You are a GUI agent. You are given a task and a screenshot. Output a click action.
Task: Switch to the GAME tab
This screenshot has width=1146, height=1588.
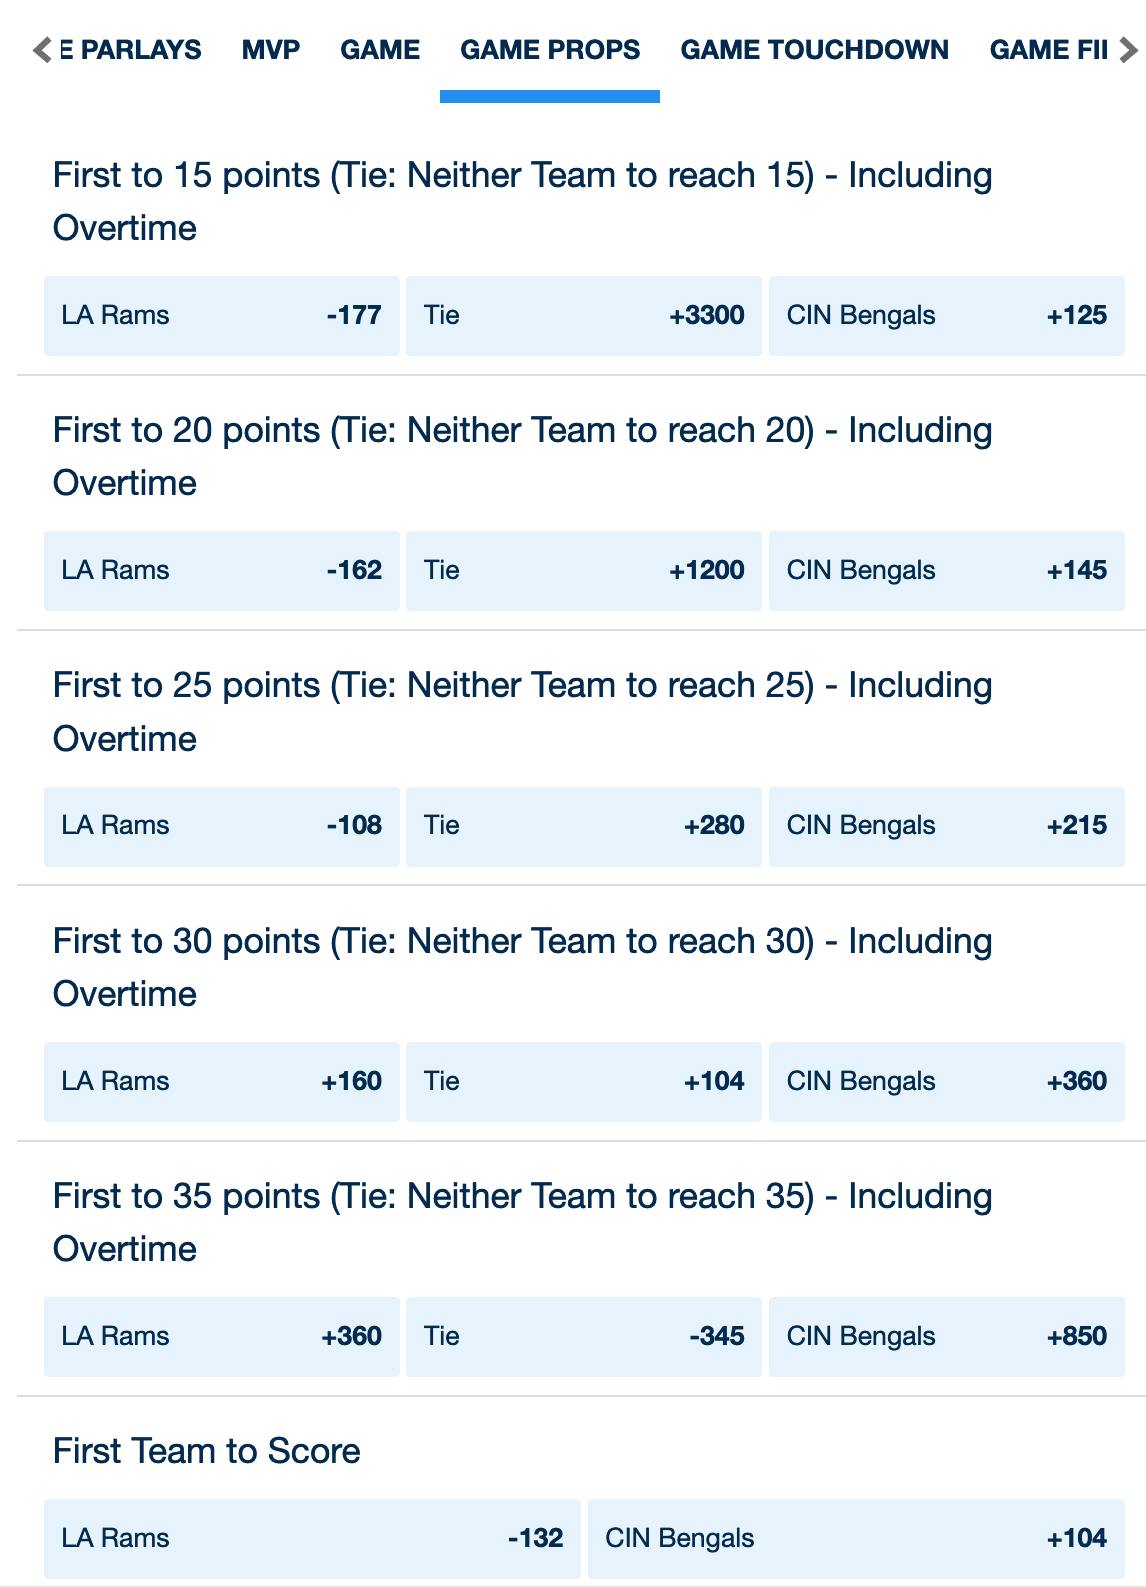tap(380, 50)
